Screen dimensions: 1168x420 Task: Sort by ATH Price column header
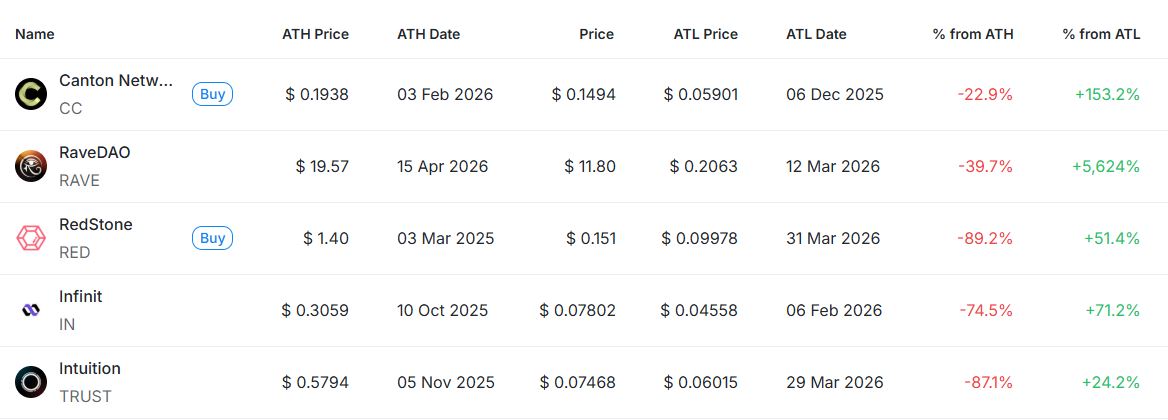[x=315, y=34]
